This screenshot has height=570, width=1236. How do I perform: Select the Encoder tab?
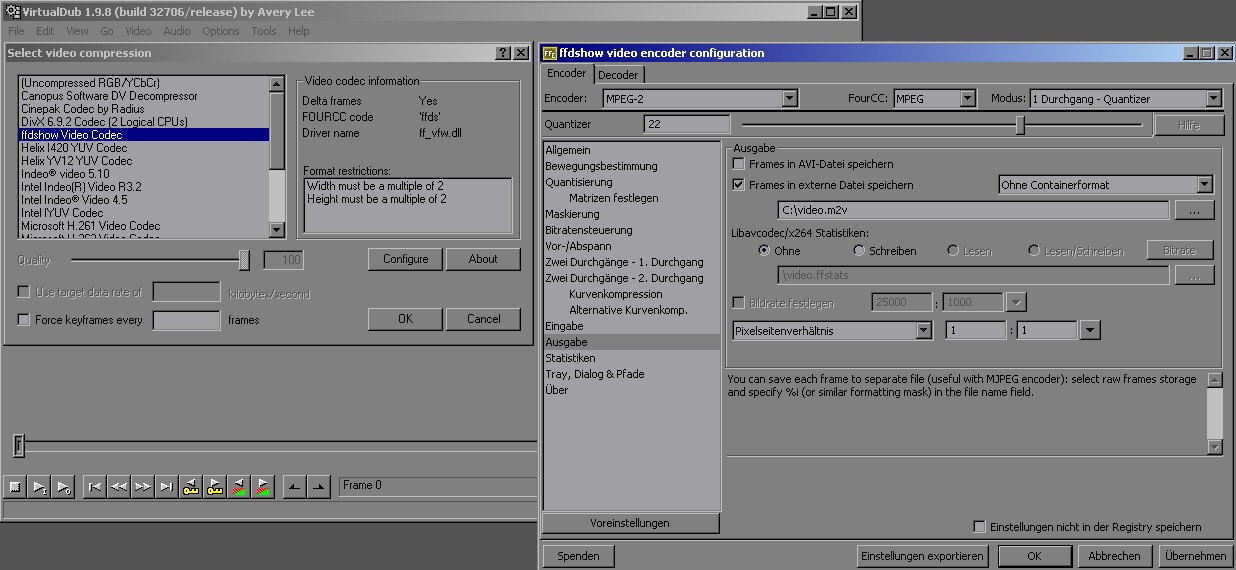[x=567, y=74]
